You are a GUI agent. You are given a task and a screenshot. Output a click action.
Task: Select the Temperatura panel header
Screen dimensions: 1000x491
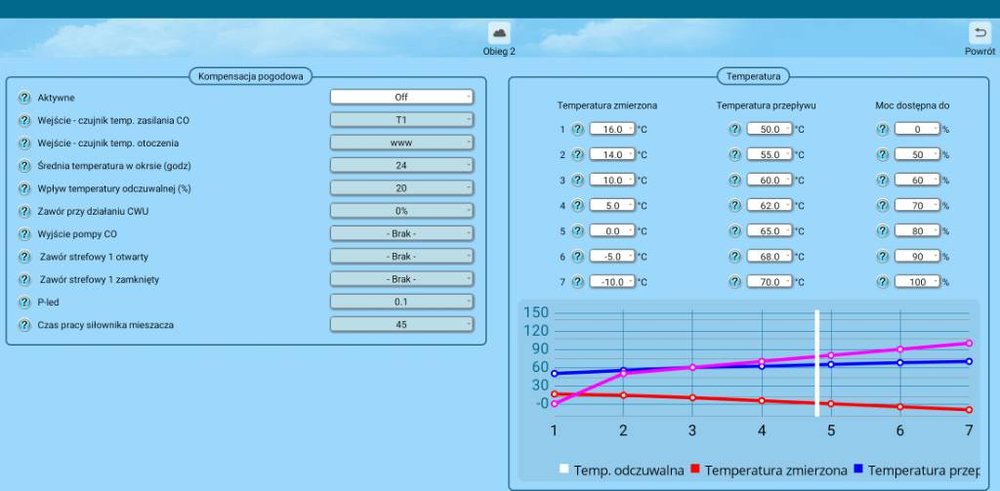[754, 75]
